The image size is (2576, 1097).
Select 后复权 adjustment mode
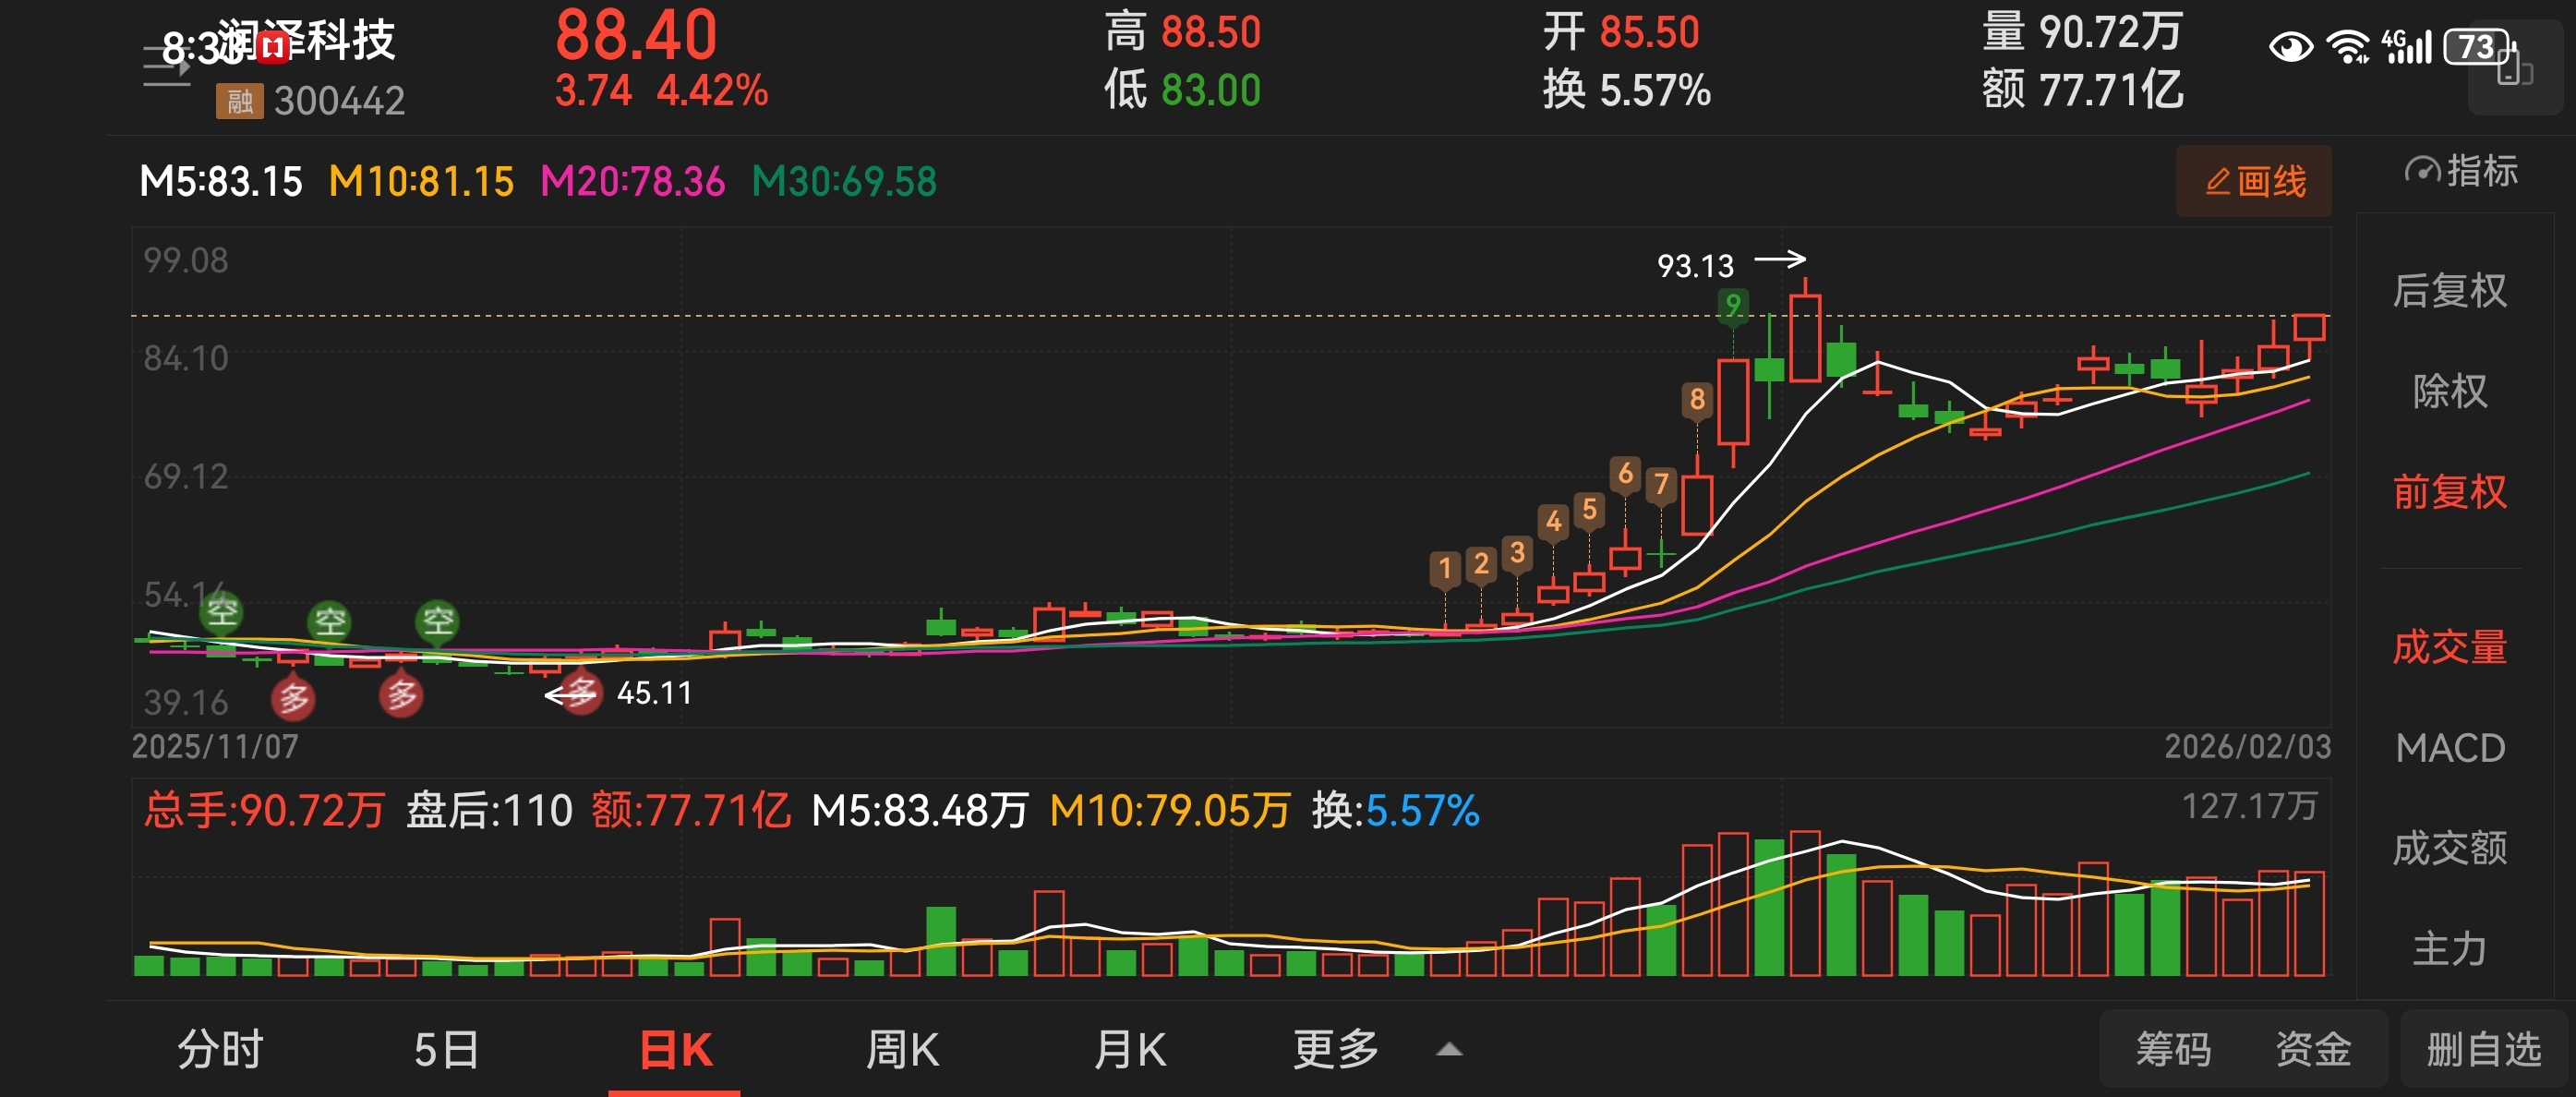2449,291
